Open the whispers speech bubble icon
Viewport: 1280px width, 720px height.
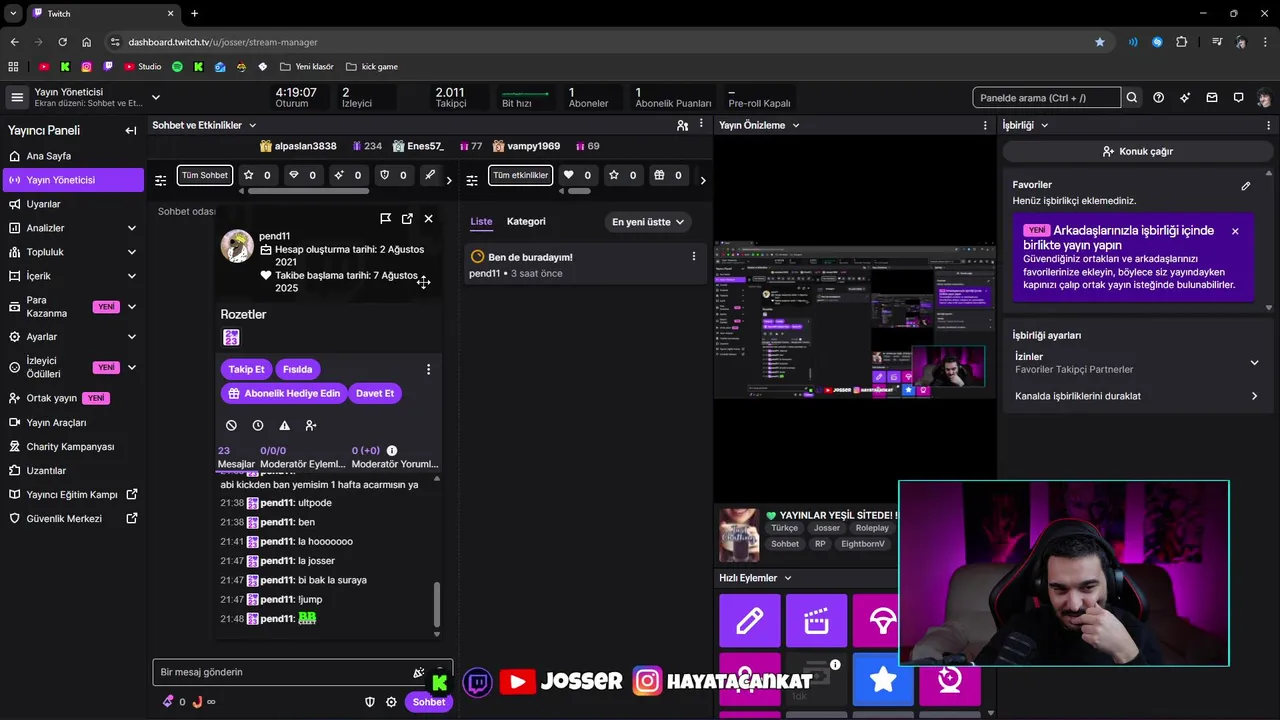(1238, 98)
